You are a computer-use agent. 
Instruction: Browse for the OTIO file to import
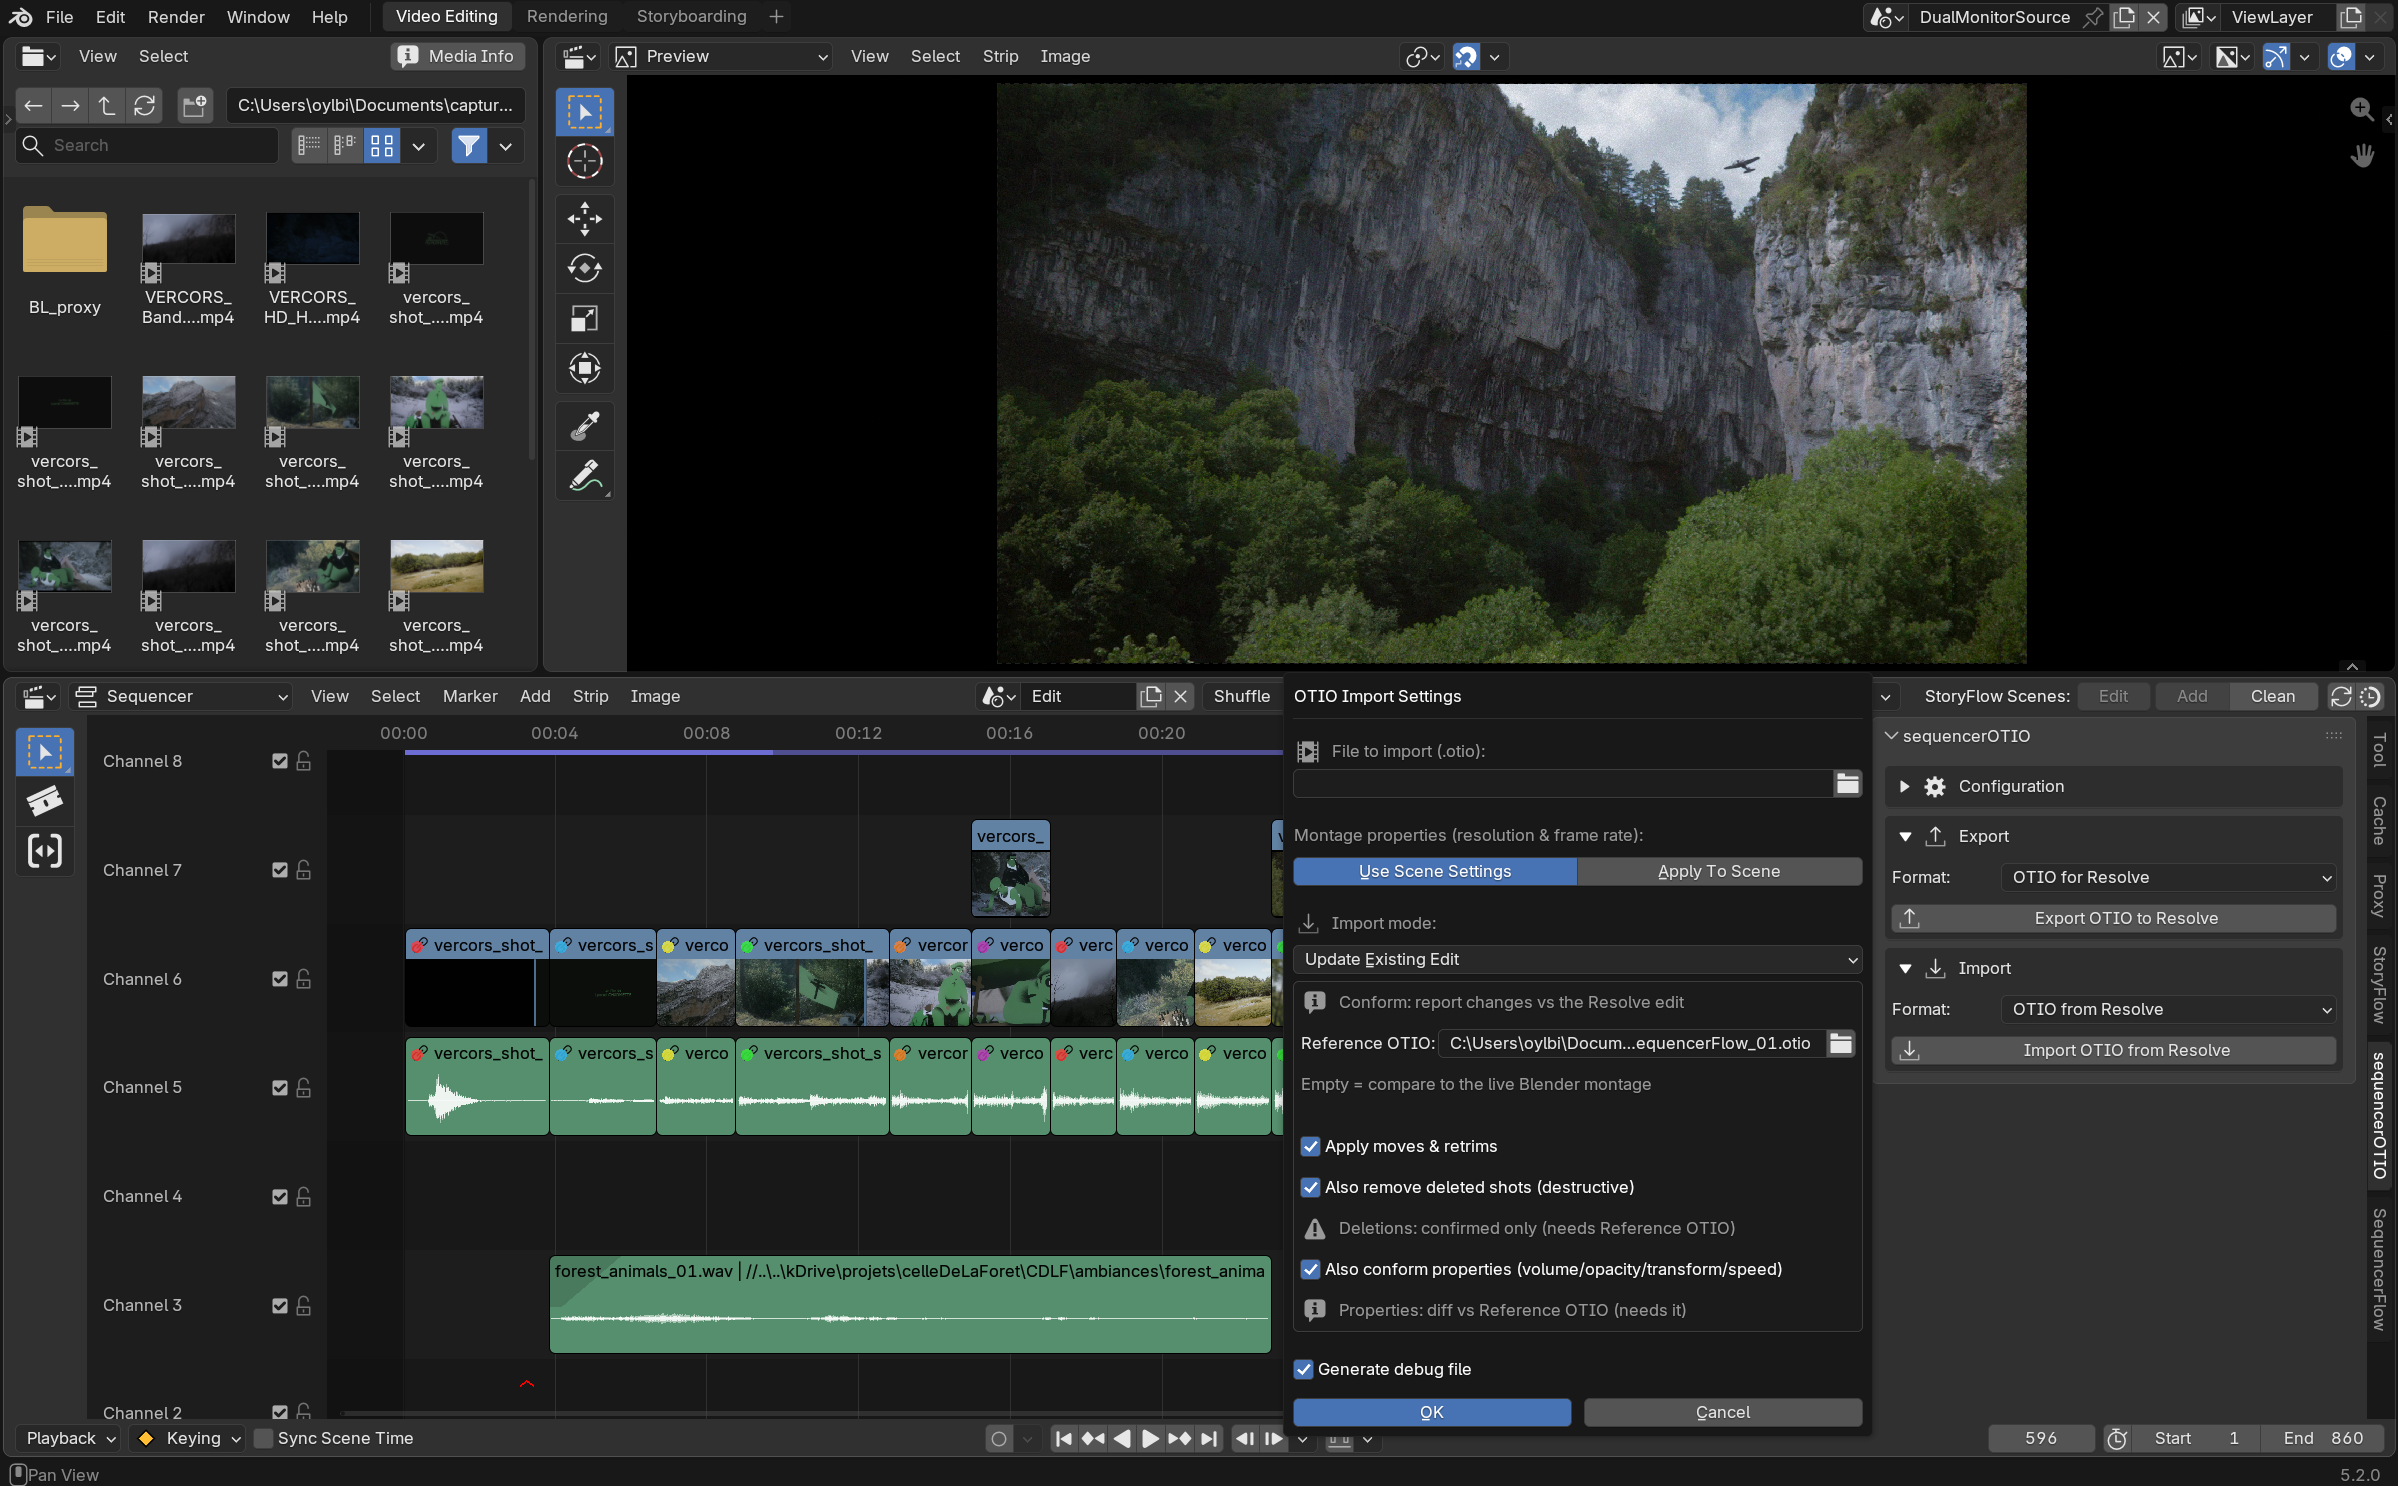[x=1847, y=784]
